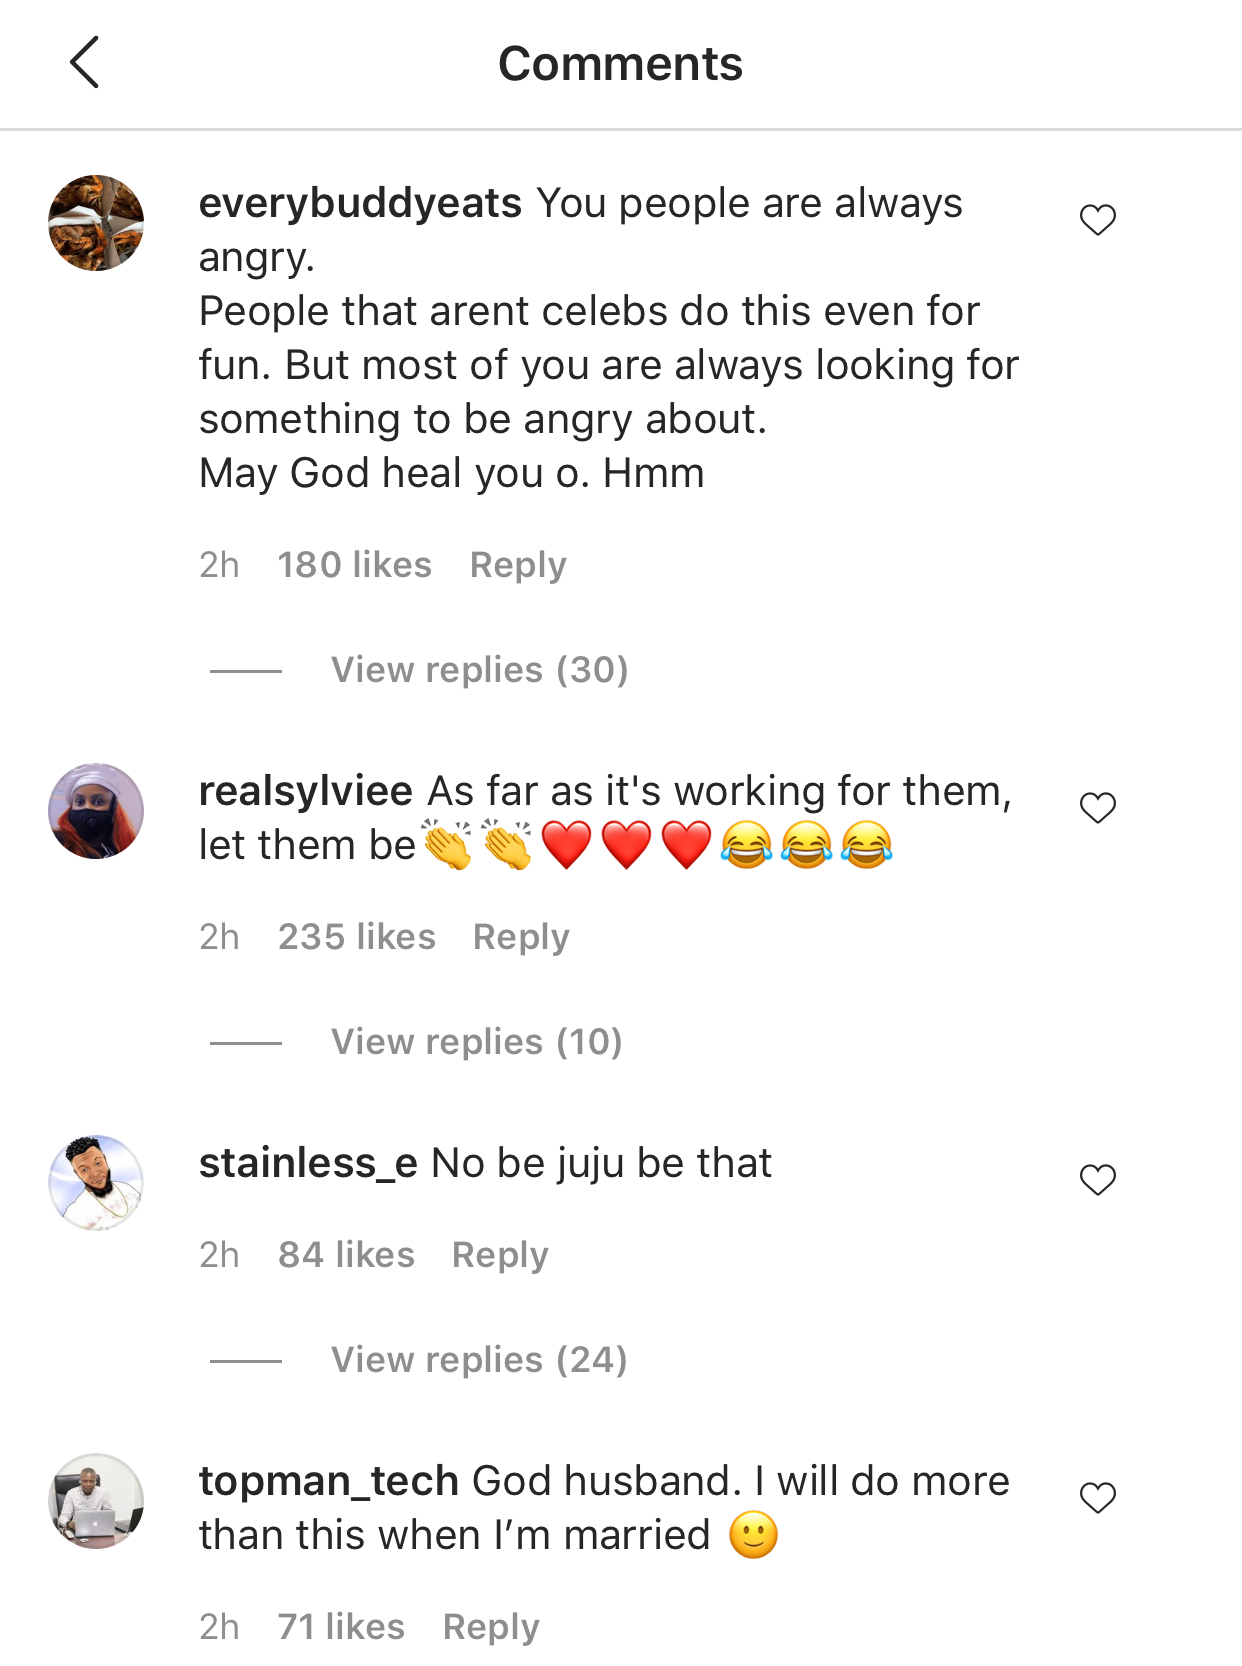Open realsylviee's avatar
The image size is (1242, 1666).
click(x=96, y=811)
